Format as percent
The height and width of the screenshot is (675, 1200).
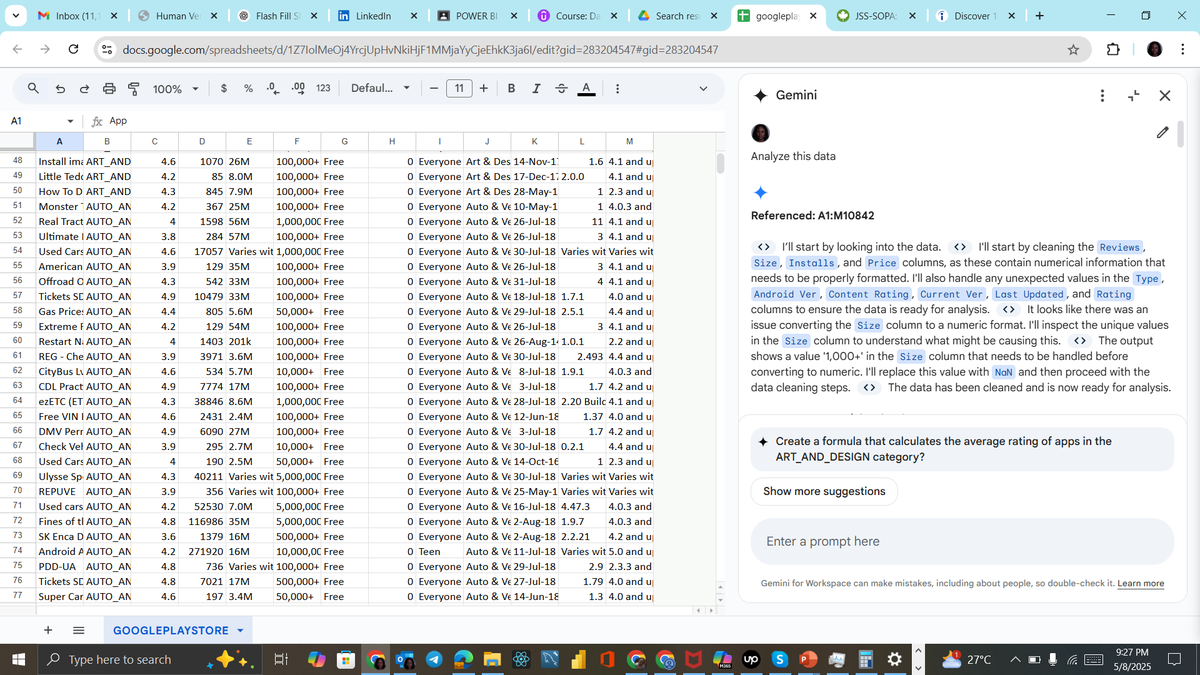click(247, 89)
